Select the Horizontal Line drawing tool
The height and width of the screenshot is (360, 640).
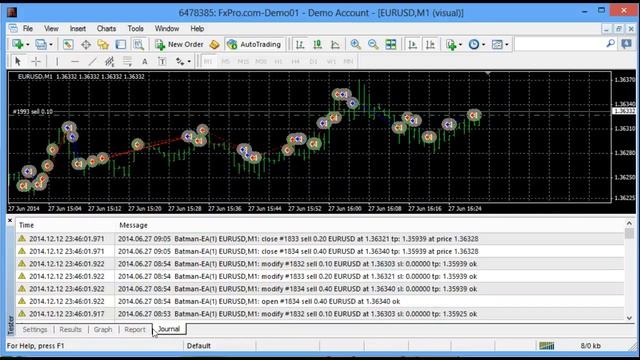pyautogui.click(x=75, y=61)
